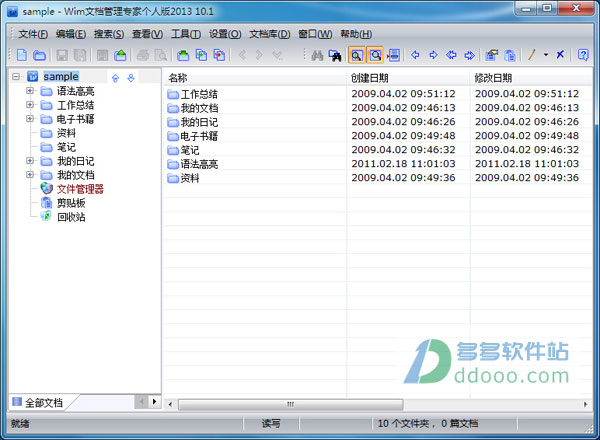Click the computer-with-binoculars search icon
The height and width of the screenshot is (440, 600).
[x=335, y=55]
